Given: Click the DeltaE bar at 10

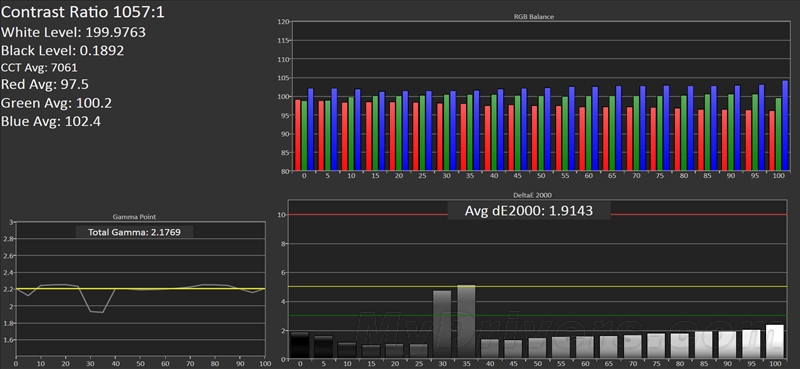Looking at the screenshot, I should [x=347, y=350].
